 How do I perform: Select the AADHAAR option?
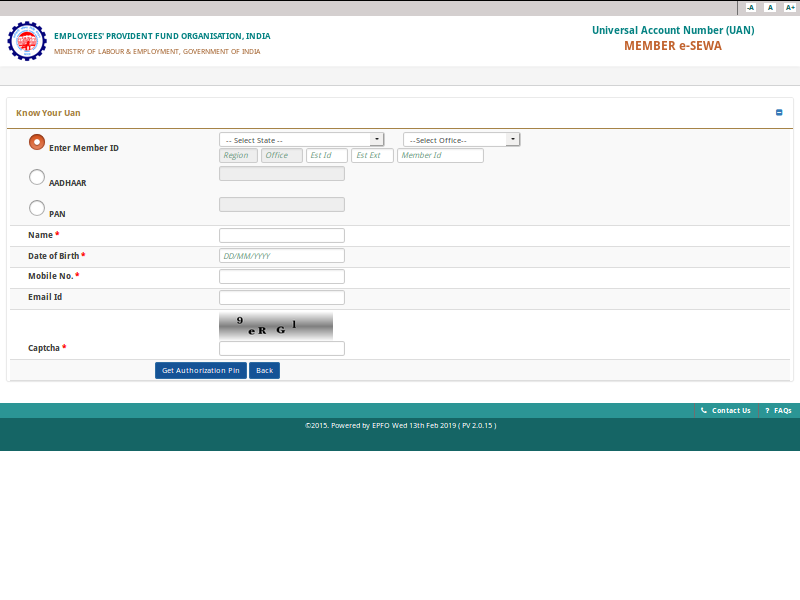pyautogui.click(x=36, y=176)
